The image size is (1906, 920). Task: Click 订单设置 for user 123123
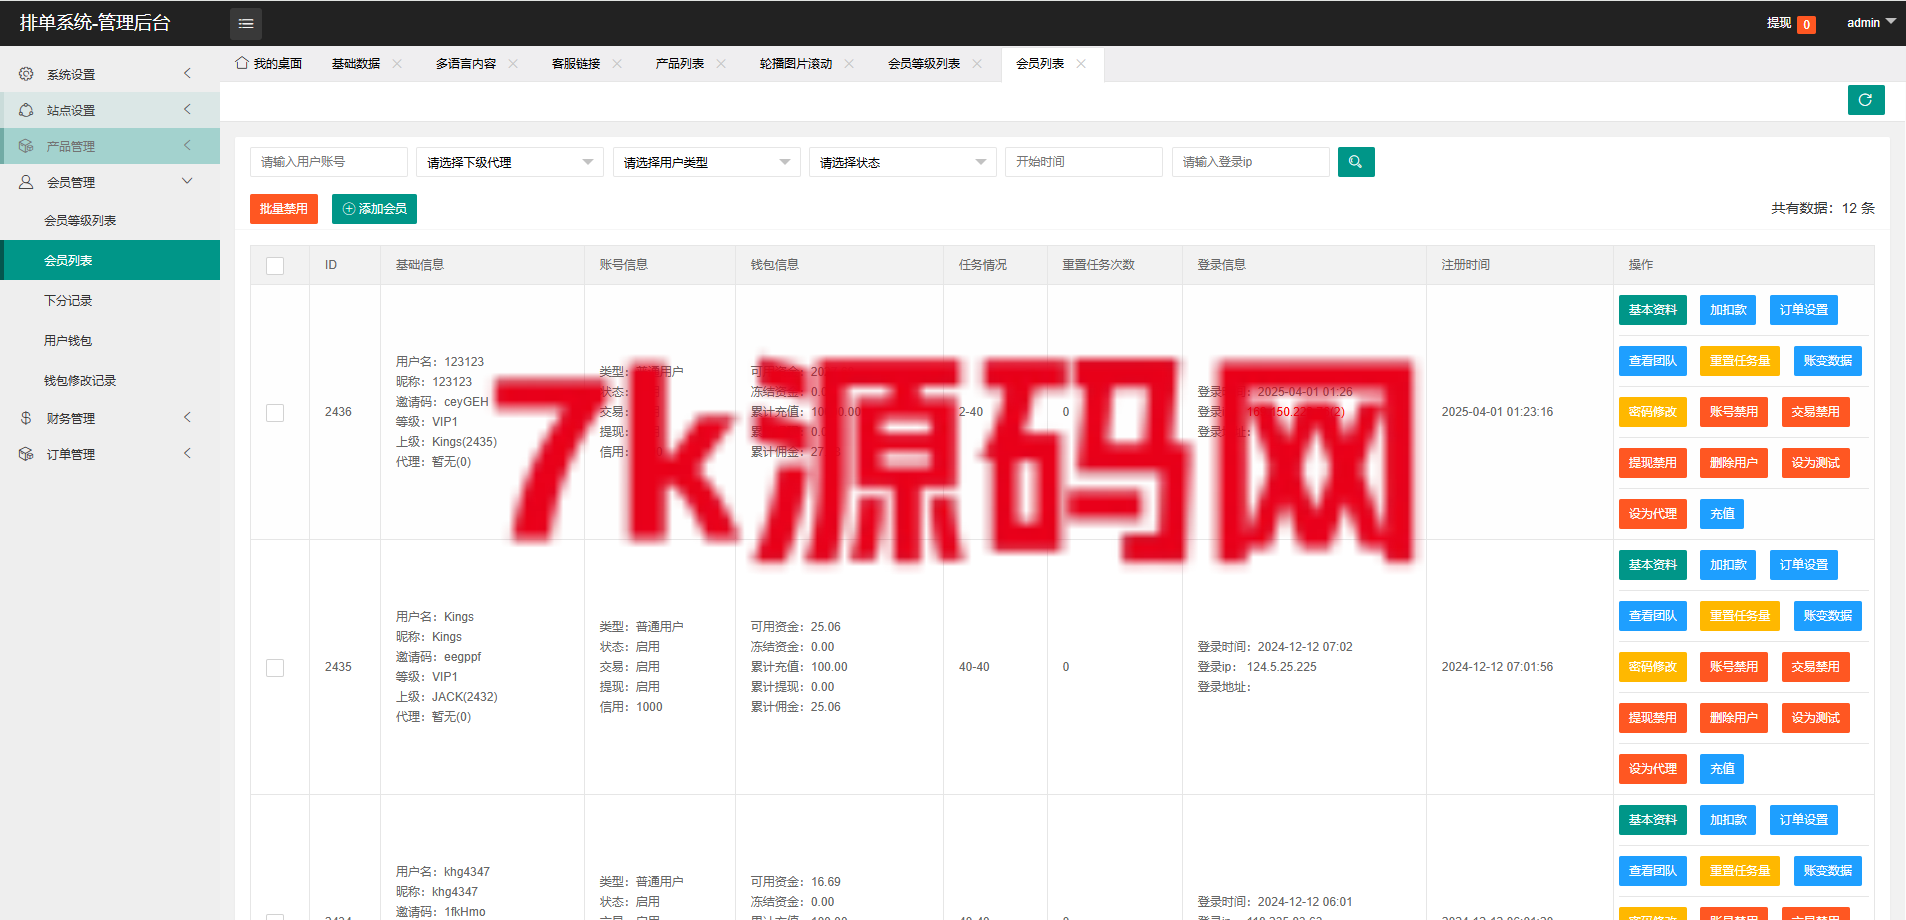[1804, 310]
